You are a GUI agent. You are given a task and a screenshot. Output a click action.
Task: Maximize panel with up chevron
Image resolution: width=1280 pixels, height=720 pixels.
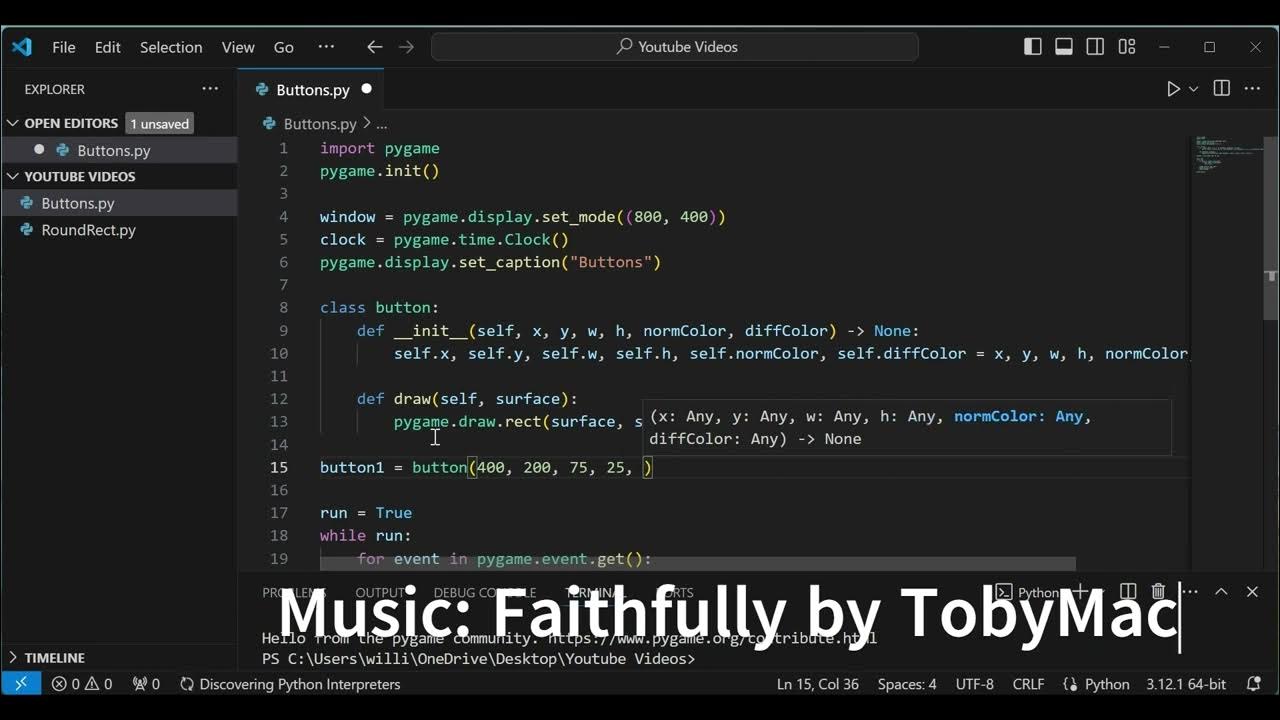point(1221,592)
